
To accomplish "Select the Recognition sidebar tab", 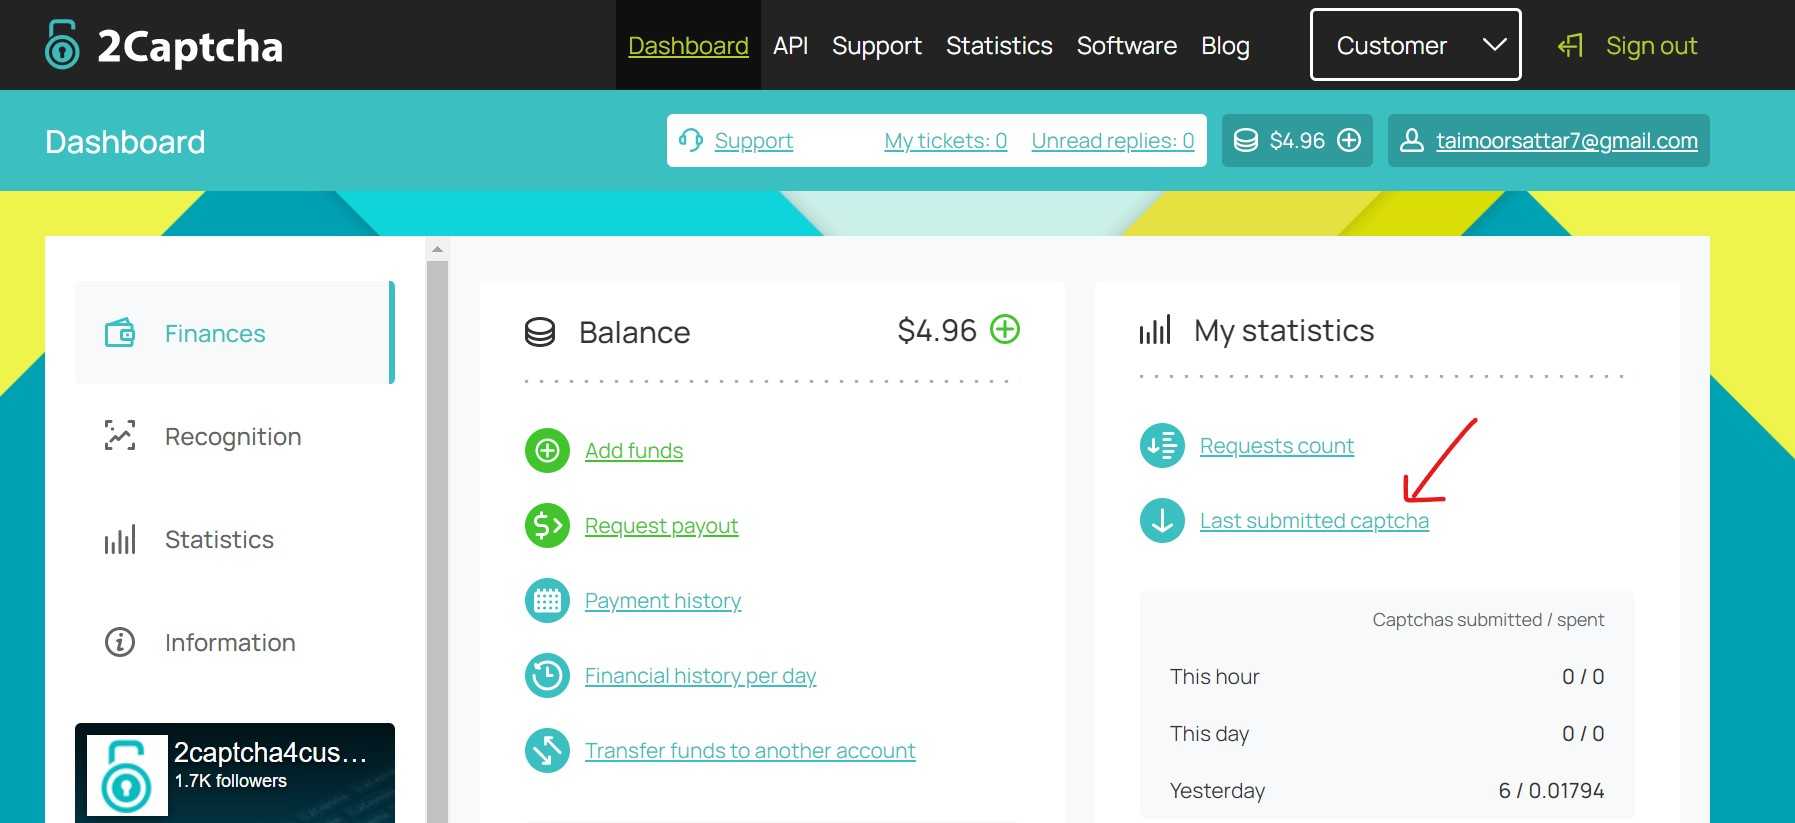I will (x=232, y=437).
